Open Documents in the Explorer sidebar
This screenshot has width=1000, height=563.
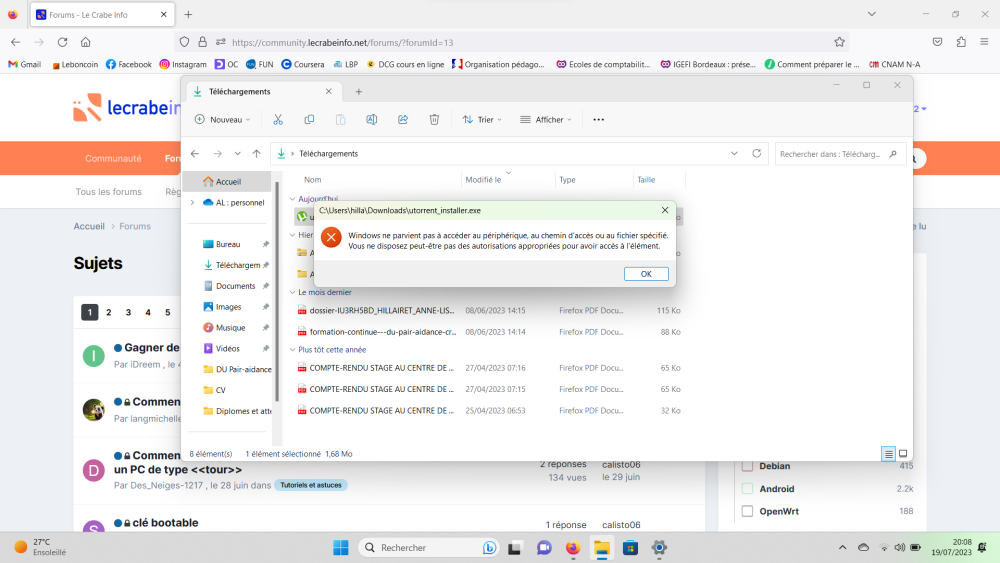point(235,286)
